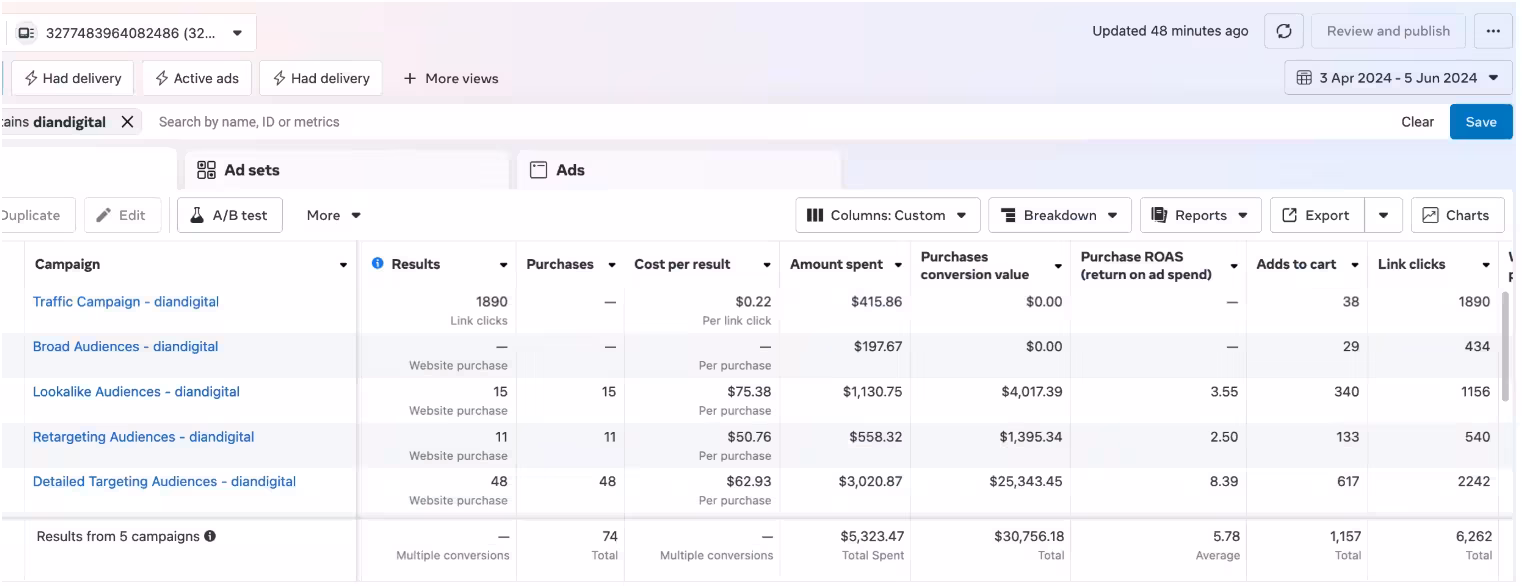Click the Export button
The image size is (1522, 586).
(x=1318, y=215)
